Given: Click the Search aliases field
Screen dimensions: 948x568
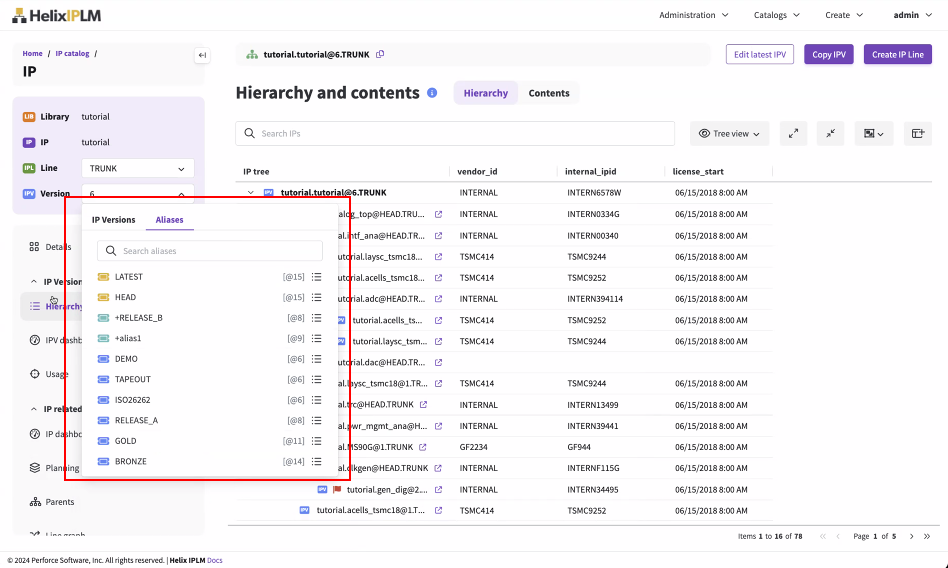Looking at the screenshot, I should click(210, 251).
